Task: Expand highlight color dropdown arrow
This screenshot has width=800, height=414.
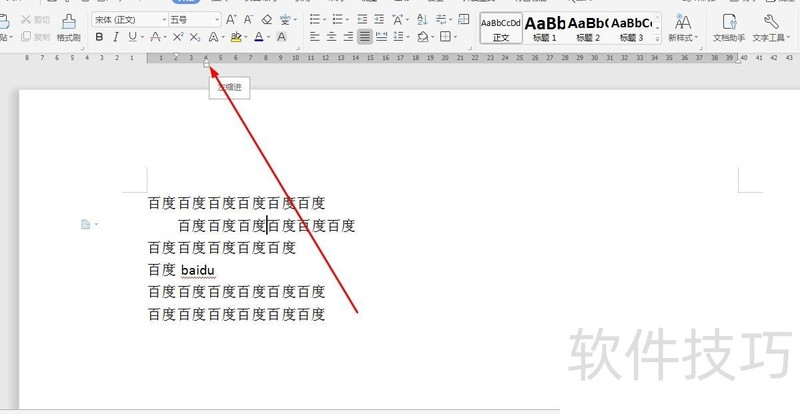Action: (x=246, y=37)
